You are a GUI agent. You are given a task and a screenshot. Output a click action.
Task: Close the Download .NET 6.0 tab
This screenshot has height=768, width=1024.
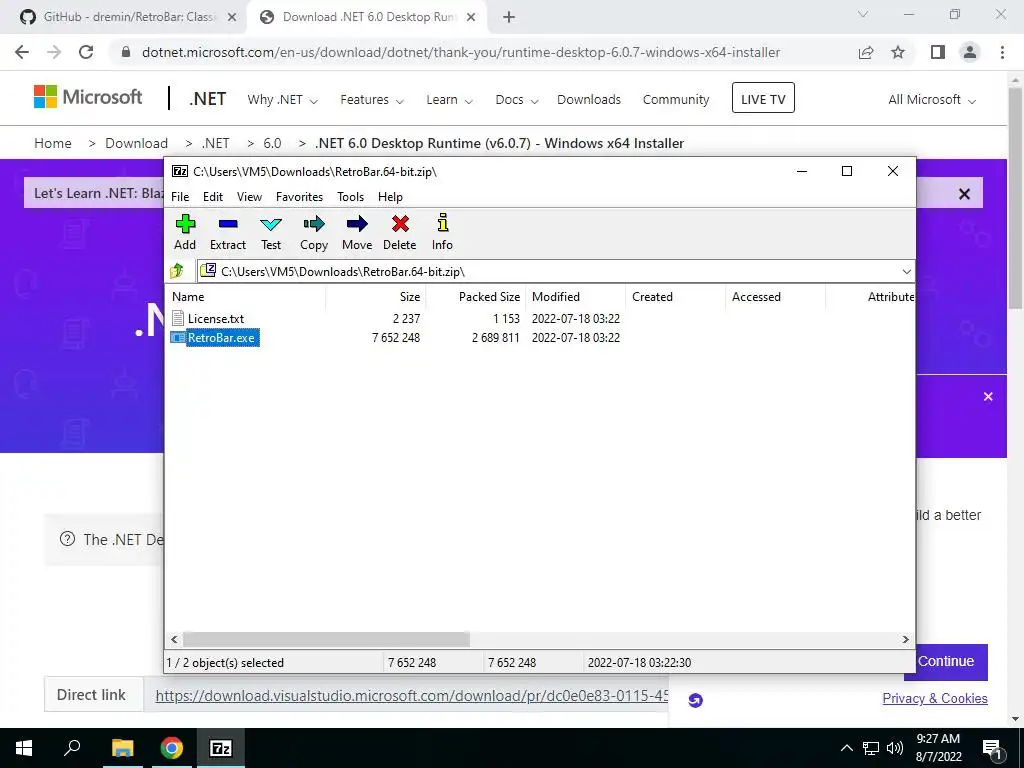471,17
